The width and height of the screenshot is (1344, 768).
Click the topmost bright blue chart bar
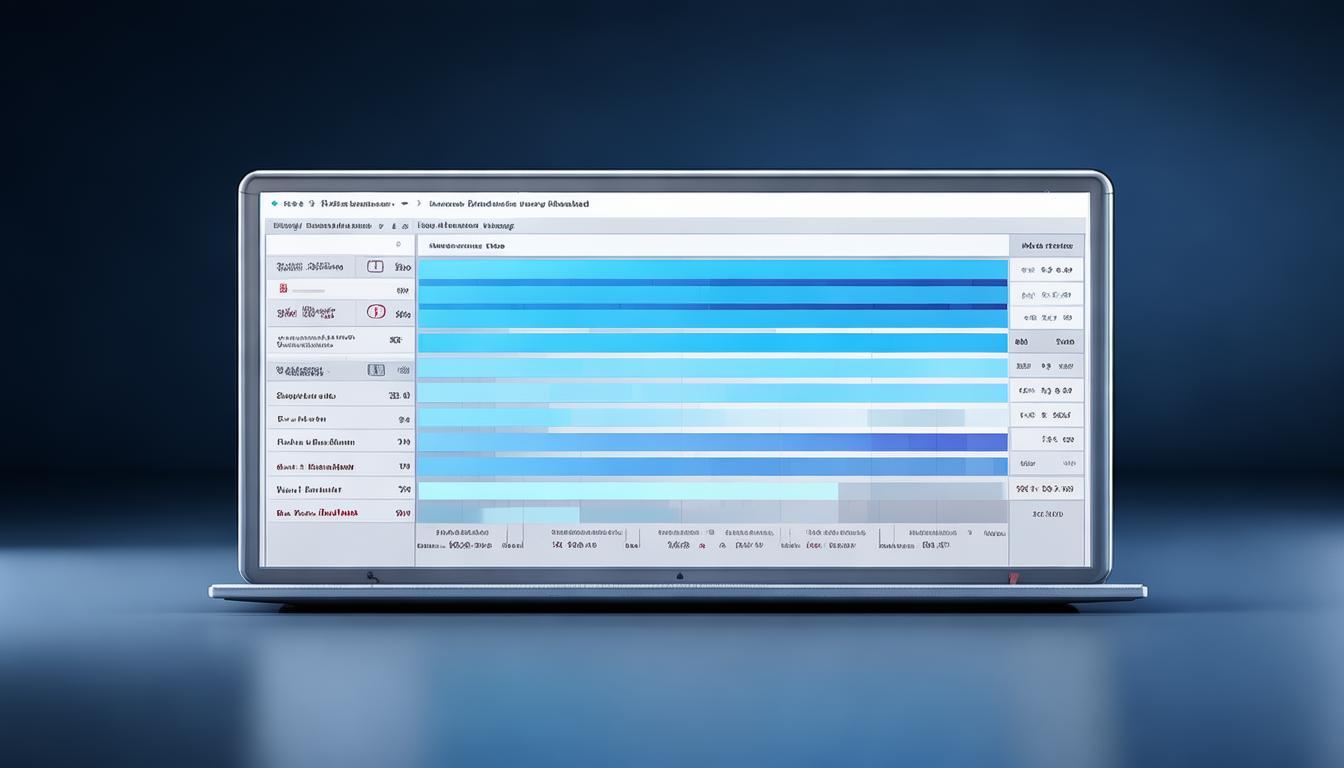pos(712,269)
